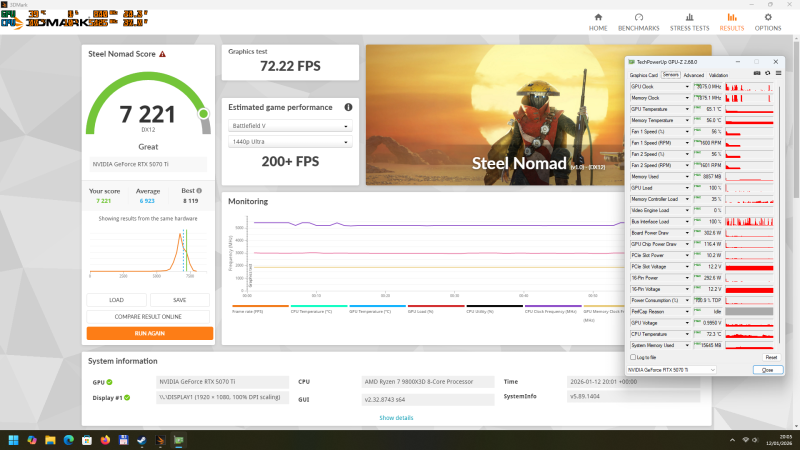
Task: Click the NVIDIA GeForce RTX 5070 Ti score label
Action: [148, 164]
